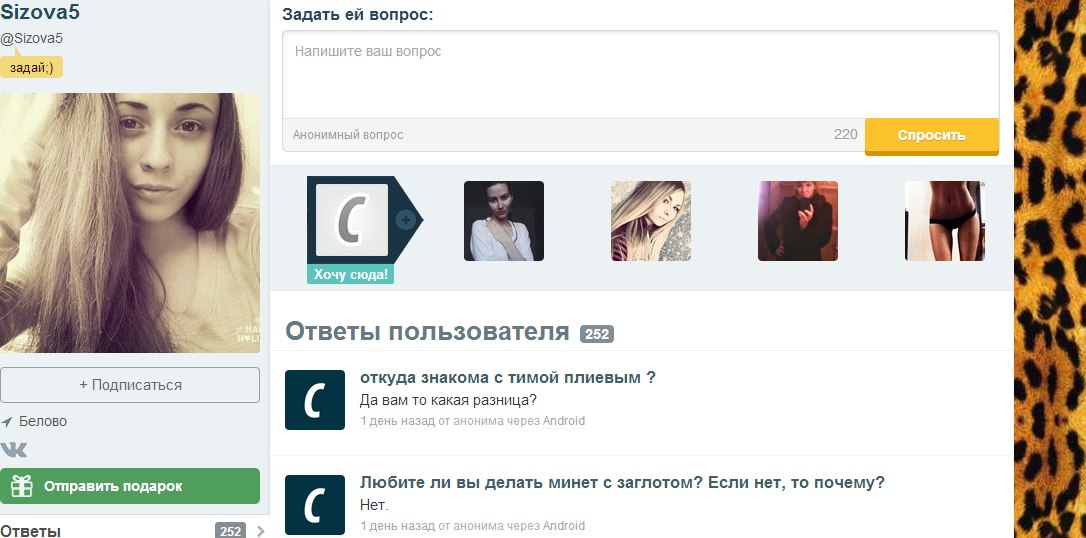Expand Ответы section via sidebar chevron
The height and width of the screenshot is (538, 1086).
(x=260, y=531)
